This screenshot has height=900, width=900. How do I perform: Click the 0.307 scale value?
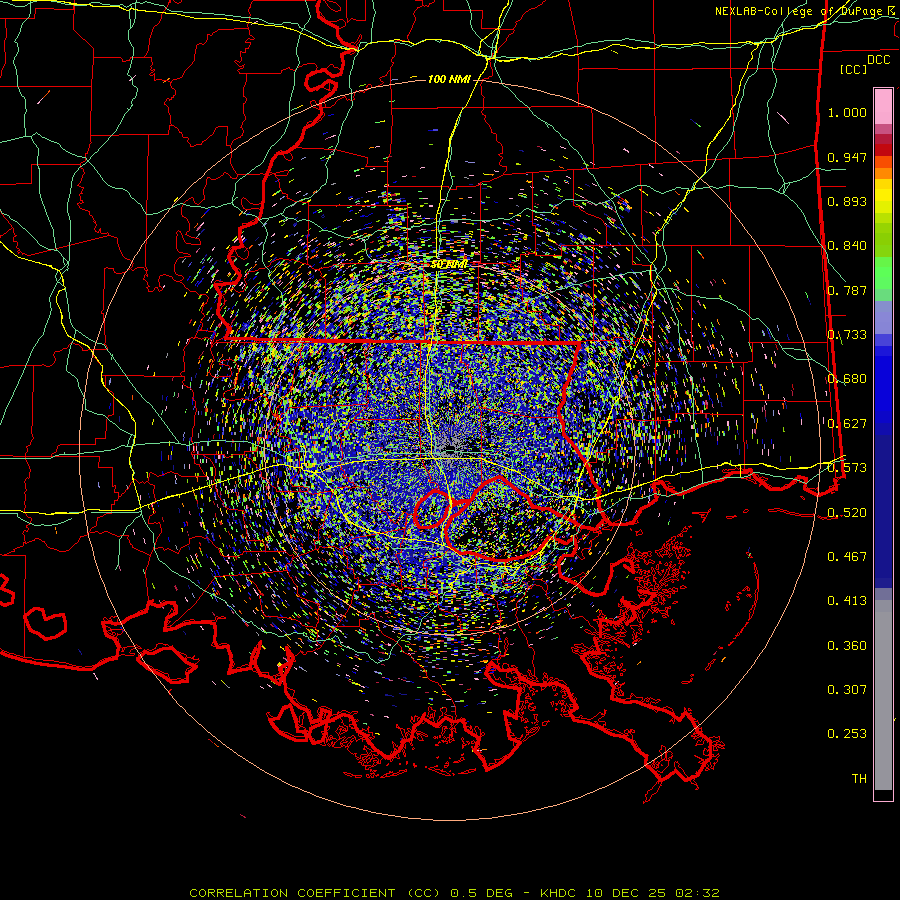[847, 689]
